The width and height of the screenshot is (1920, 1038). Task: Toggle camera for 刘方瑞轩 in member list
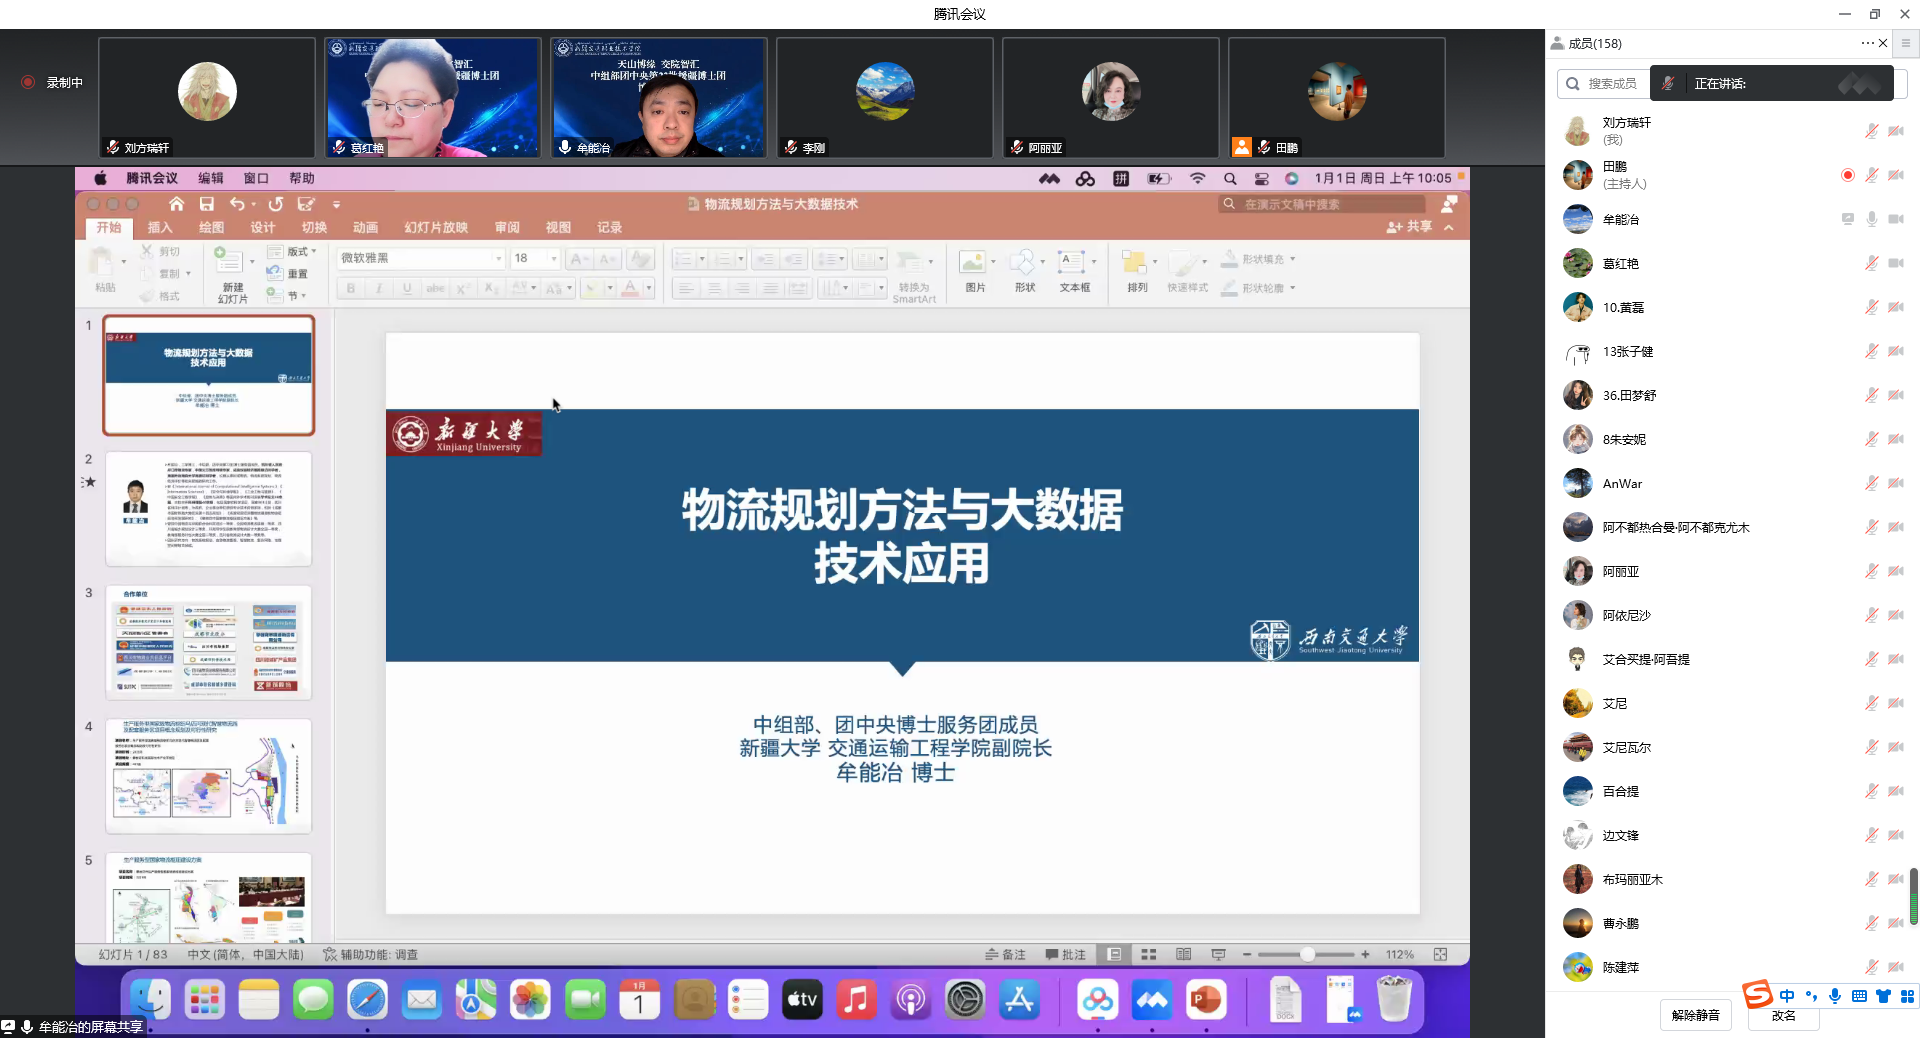pyautogui.click(x=1896, y=131)
